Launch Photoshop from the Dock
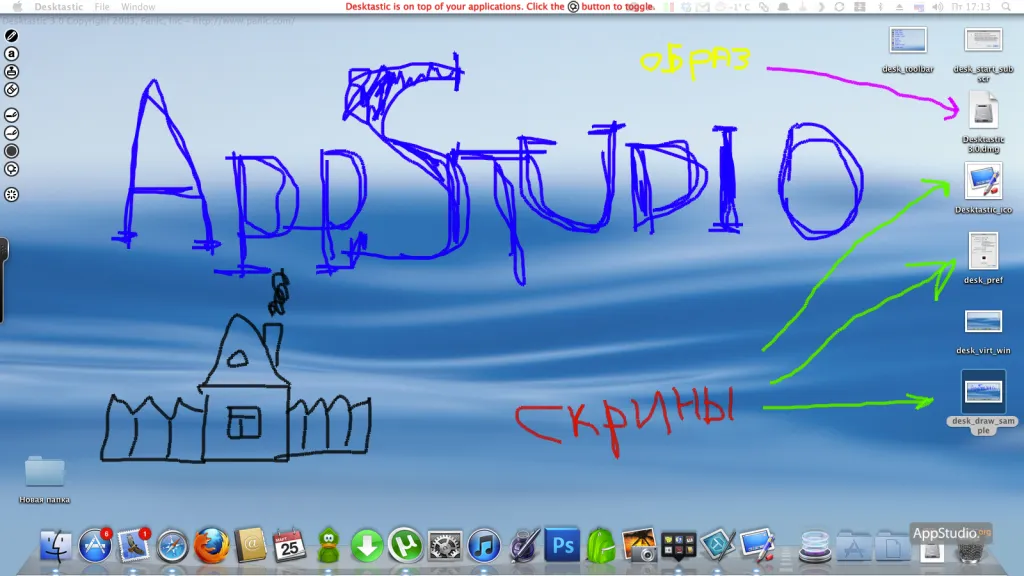The height and width of the screenshot is (576, 1024). [x=562, y=545]
